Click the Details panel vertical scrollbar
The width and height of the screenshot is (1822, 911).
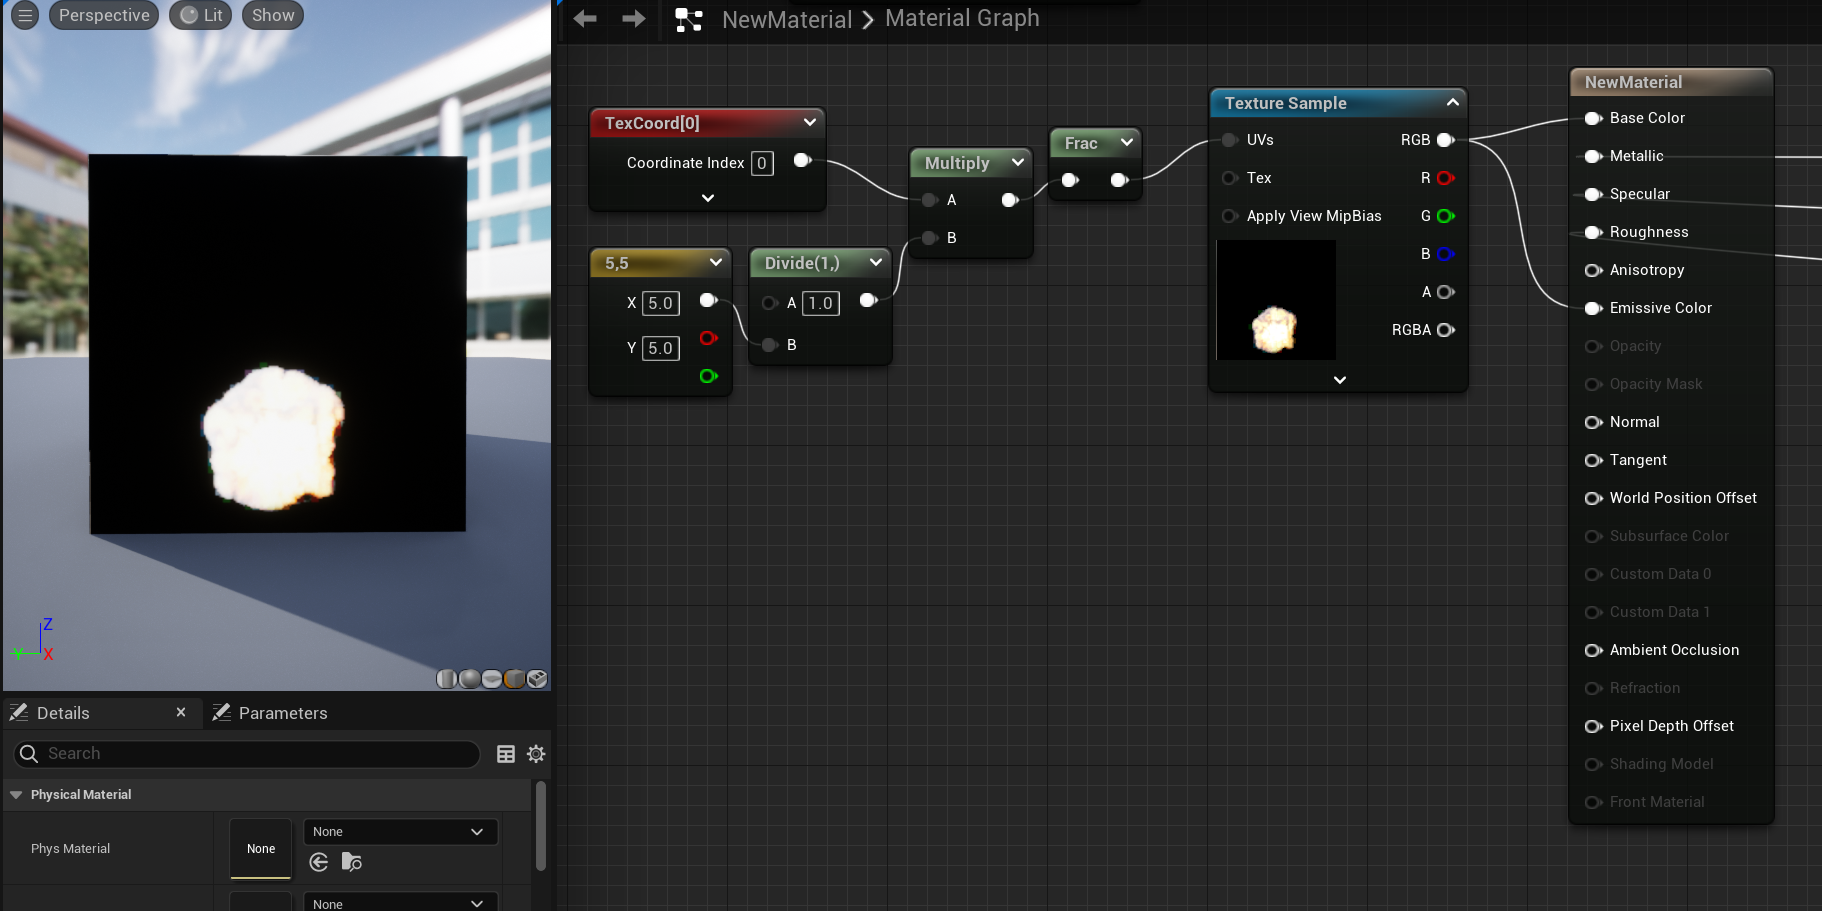coord(541,826)
